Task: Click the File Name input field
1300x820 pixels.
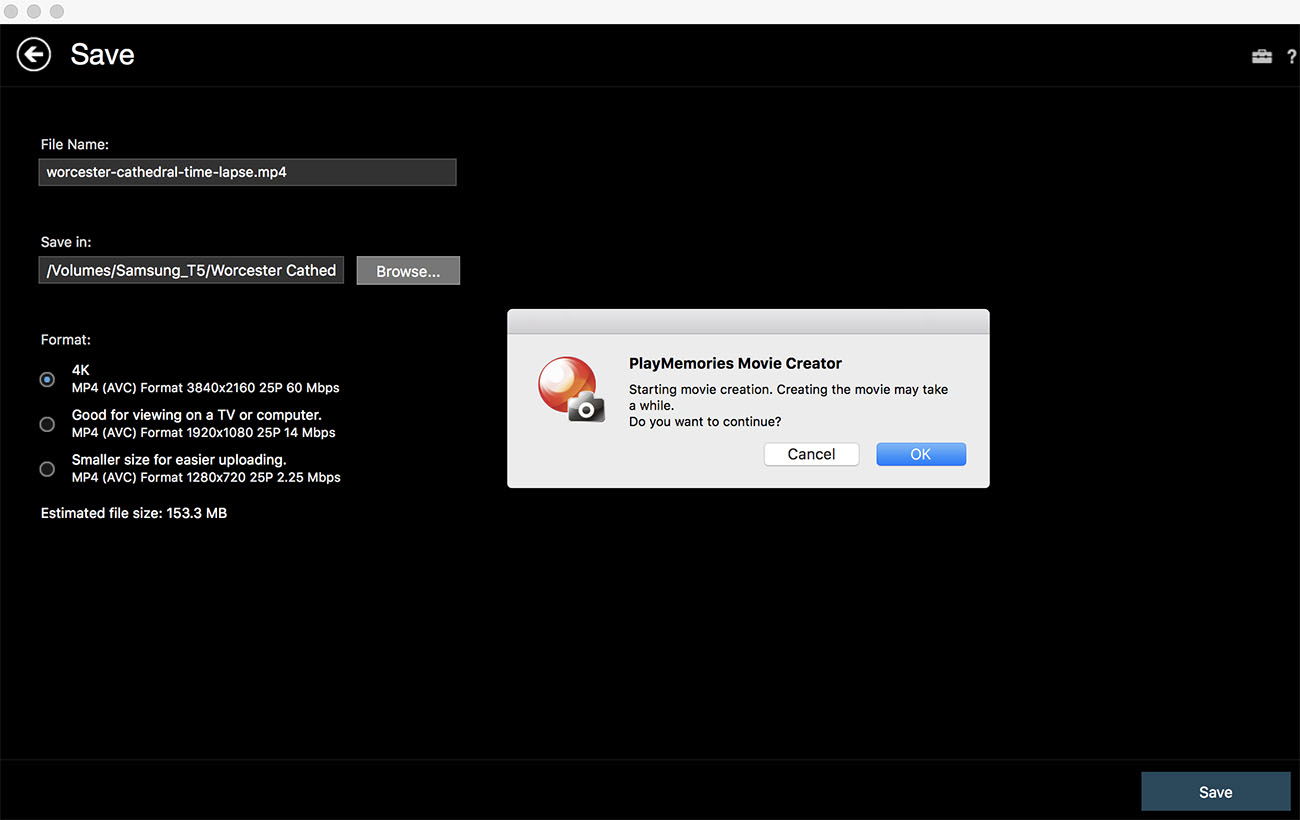Action: (x=247, y=172)
